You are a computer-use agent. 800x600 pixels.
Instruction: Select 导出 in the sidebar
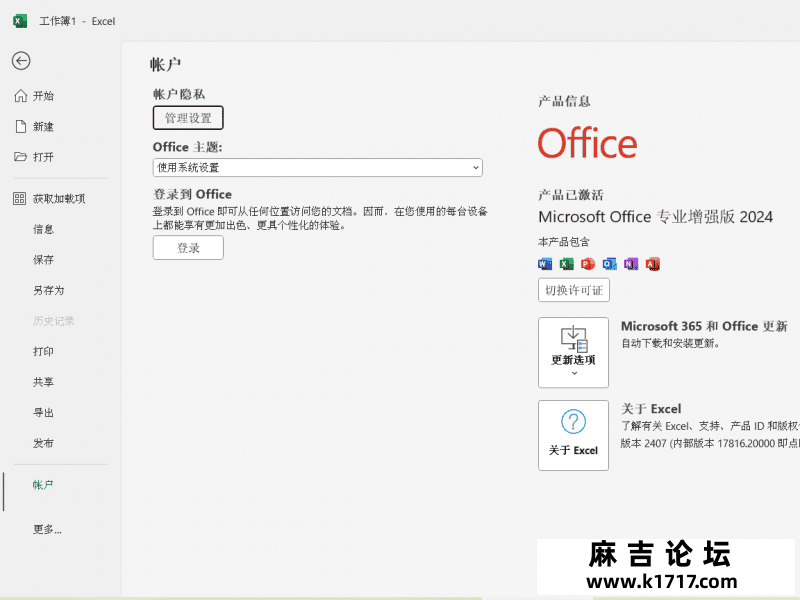(x=43, y=413)
